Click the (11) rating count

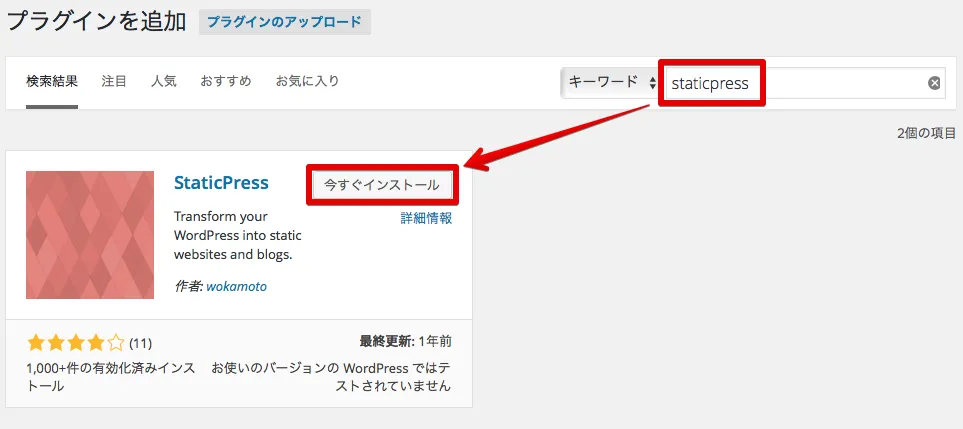coord(141,344)
